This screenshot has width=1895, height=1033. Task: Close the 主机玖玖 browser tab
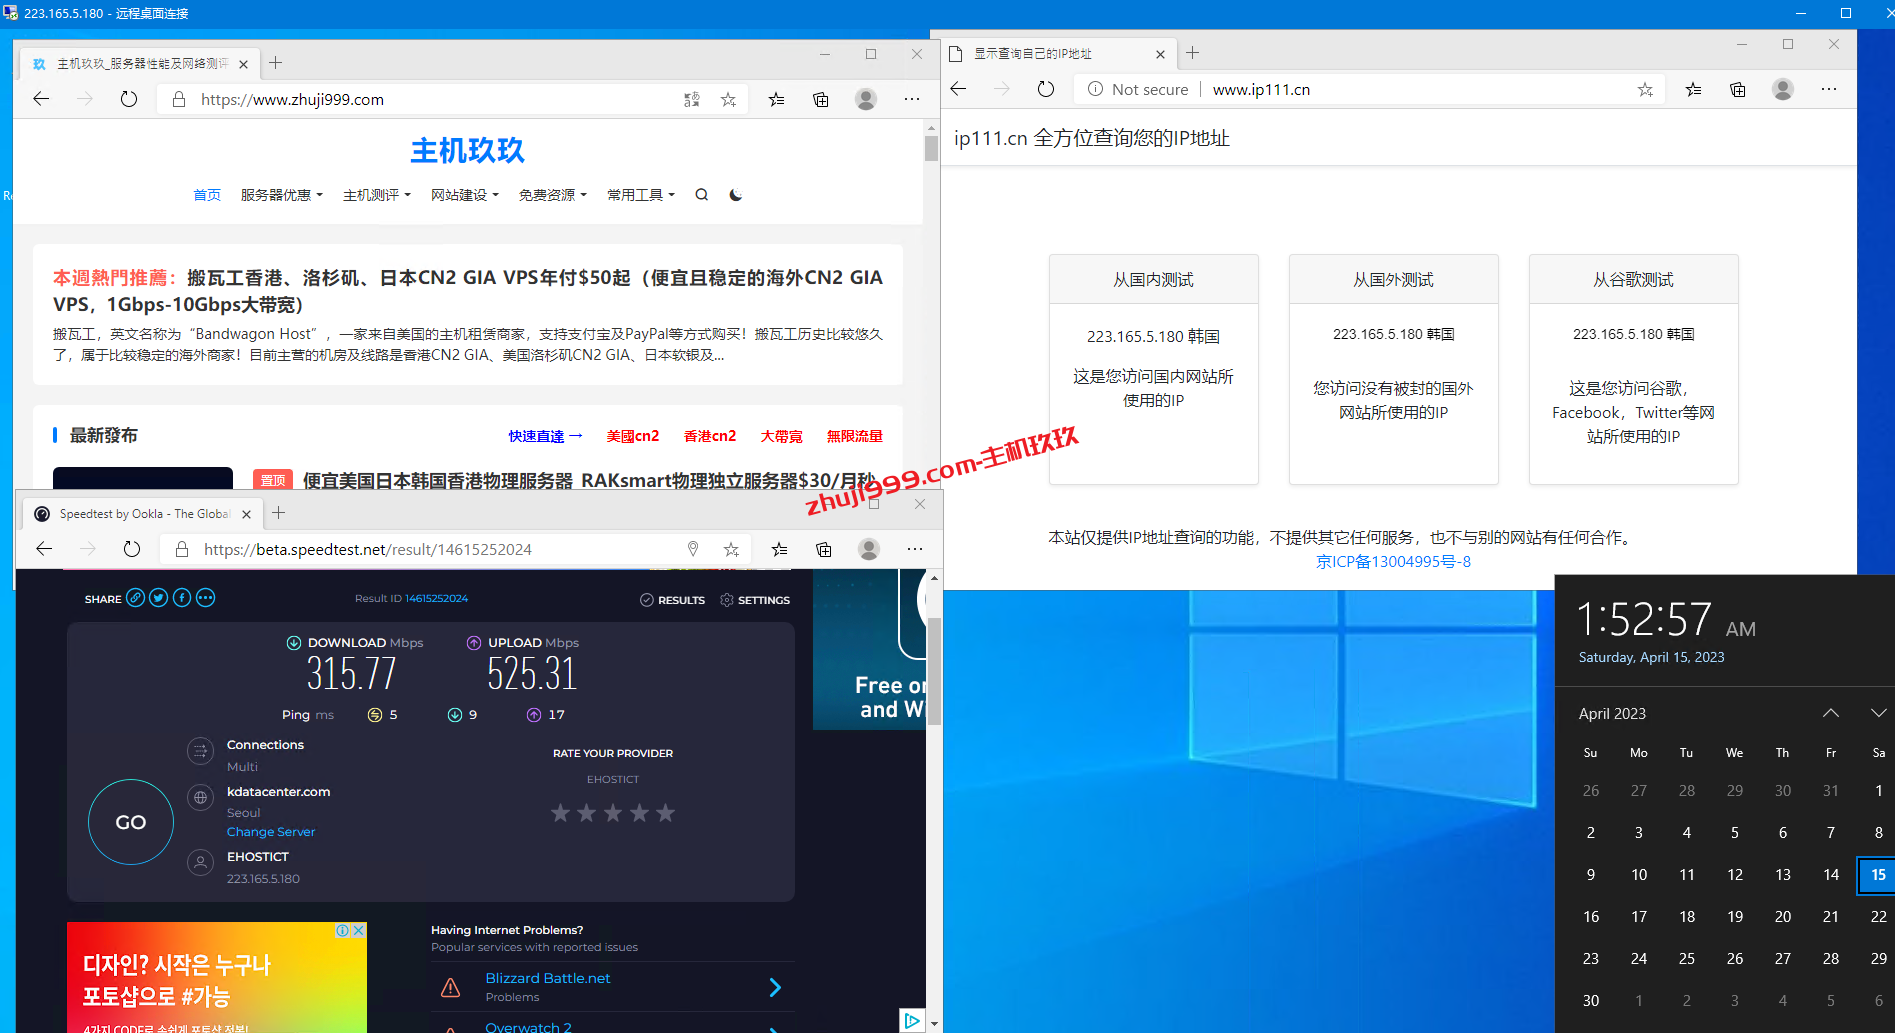244,64
